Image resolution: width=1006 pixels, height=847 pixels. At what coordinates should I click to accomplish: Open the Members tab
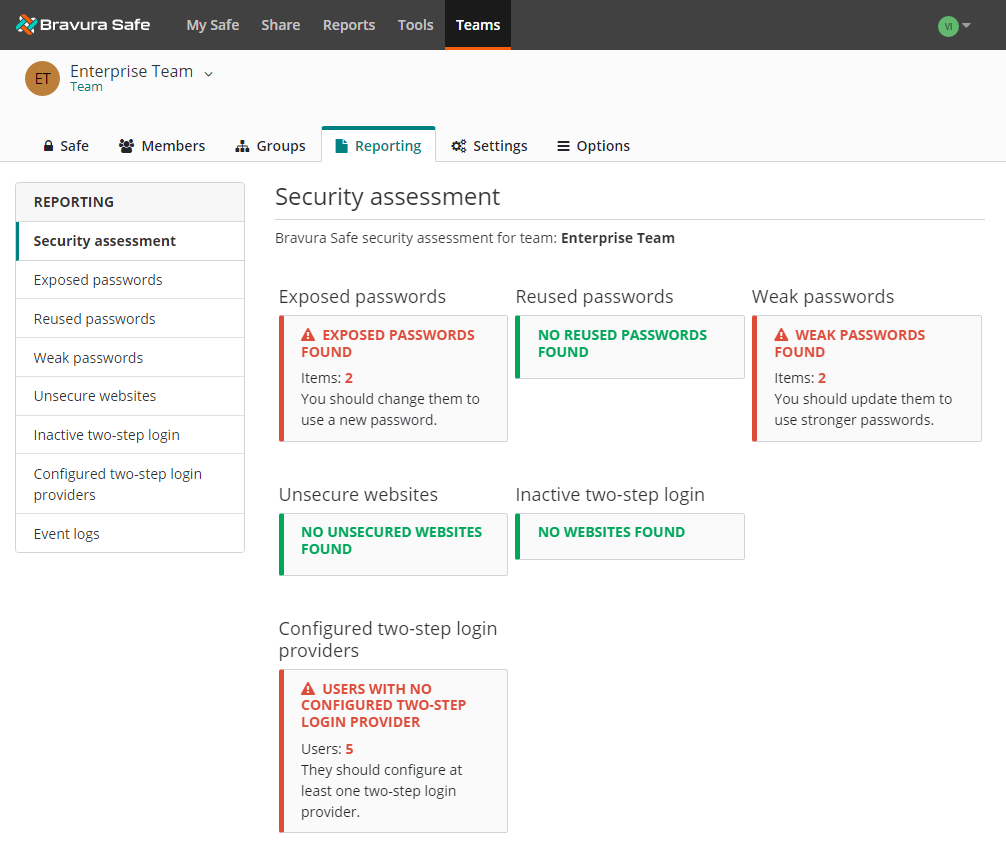point(162,146)
